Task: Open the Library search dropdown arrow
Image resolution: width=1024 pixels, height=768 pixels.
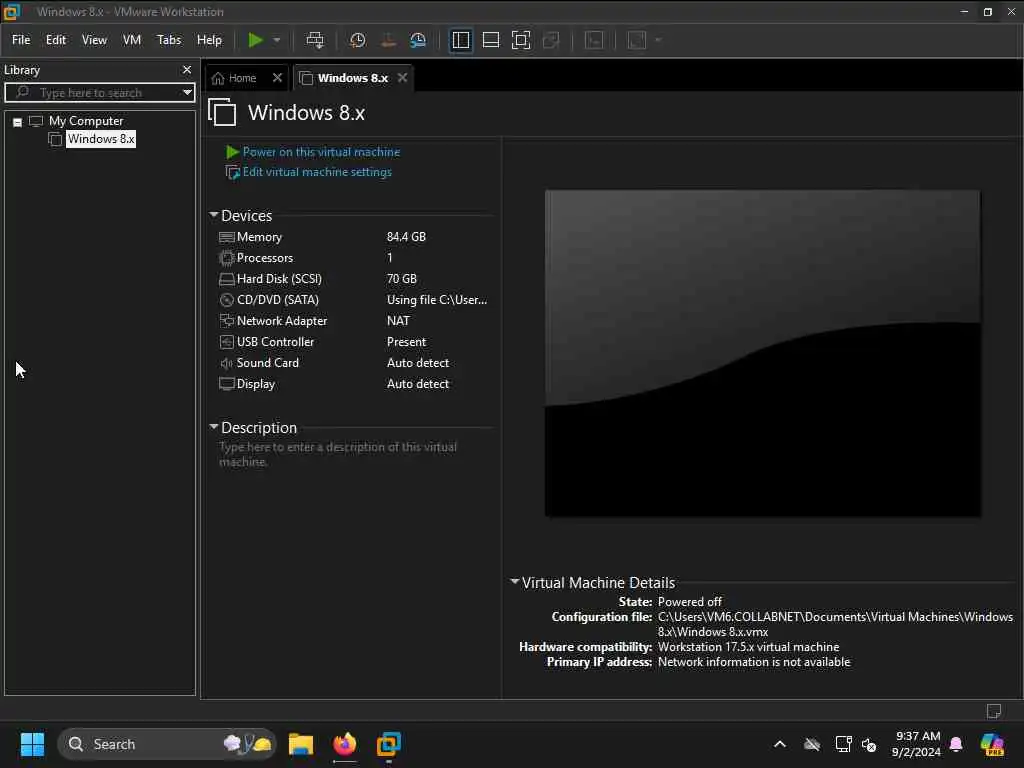Action: tap(187, 93)
